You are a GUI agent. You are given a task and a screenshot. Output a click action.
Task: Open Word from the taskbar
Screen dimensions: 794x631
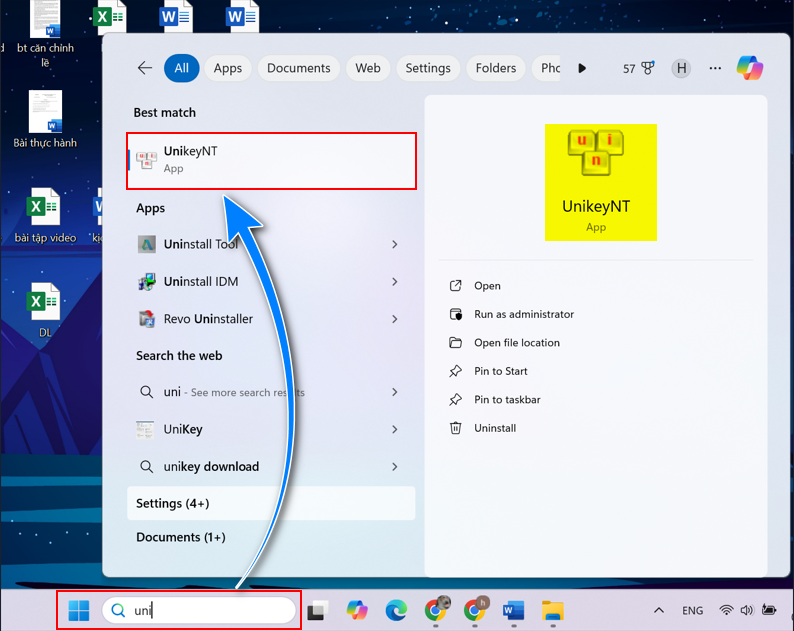pos(514,610)
